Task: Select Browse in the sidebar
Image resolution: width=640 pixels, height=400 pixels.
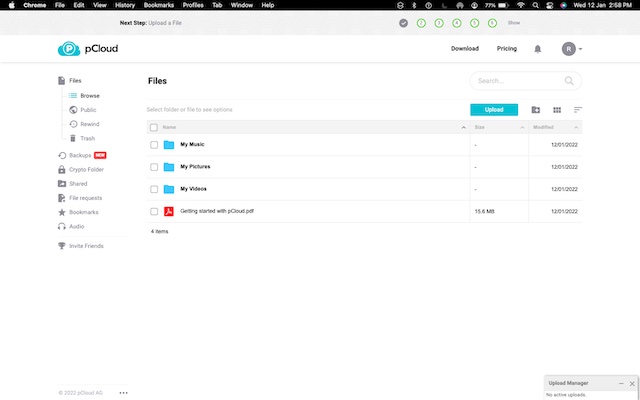Action: (x=84, y=96)
